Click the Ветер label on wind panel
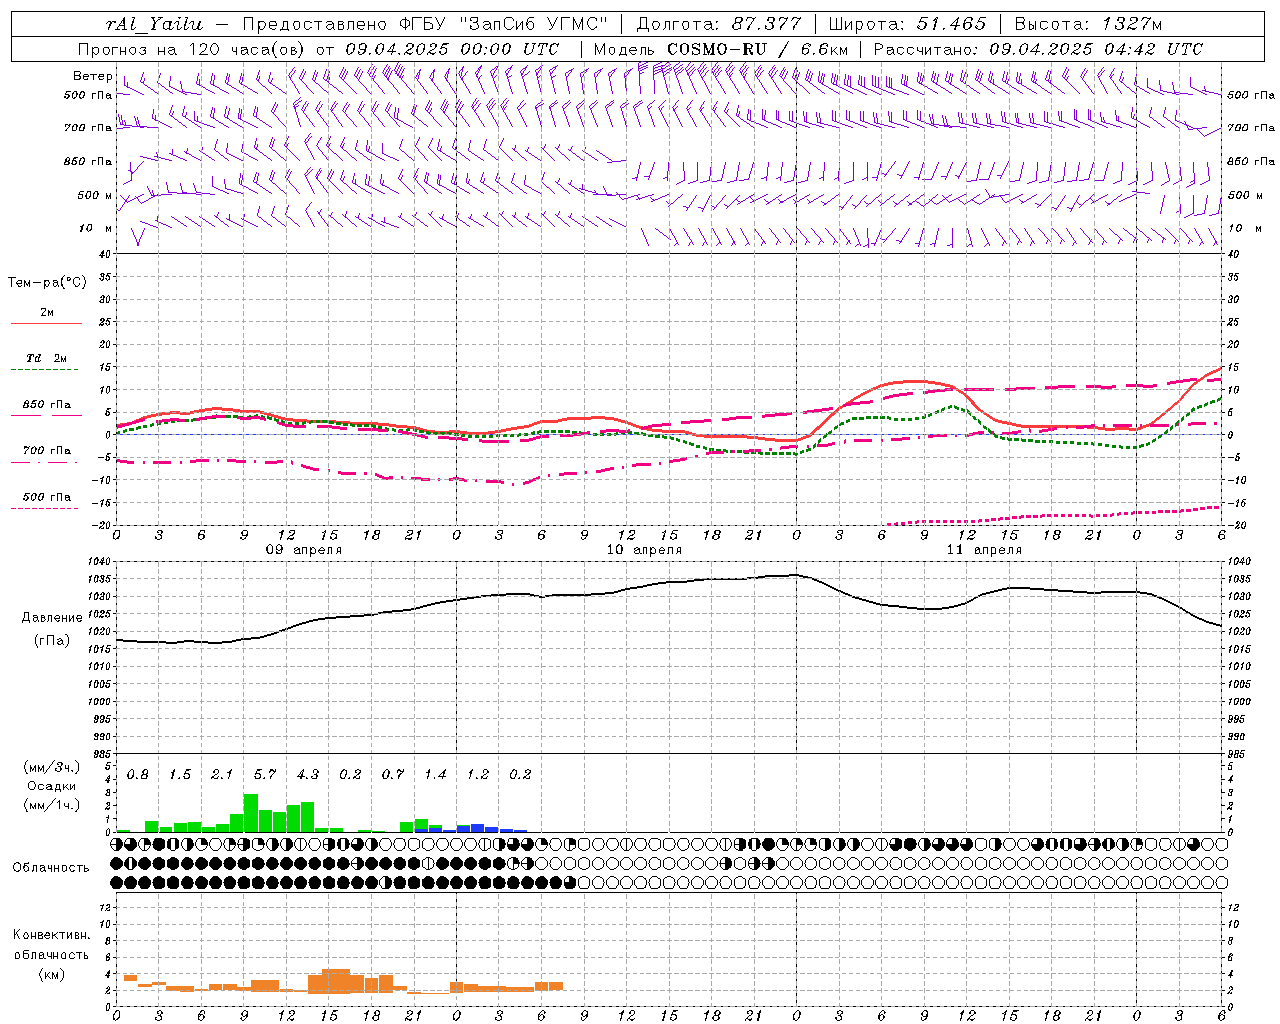Screen dimensions: 1280x1024 point(93,76)
